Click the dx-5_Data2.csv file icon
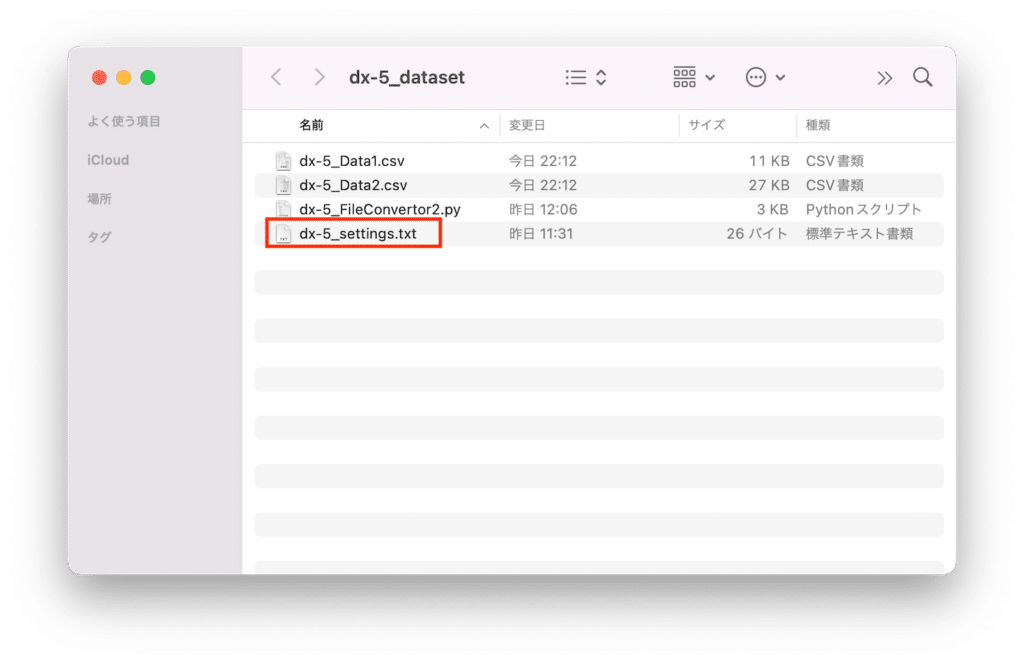Viewport: 1024px width, 664px height. [x=283, y=185]
